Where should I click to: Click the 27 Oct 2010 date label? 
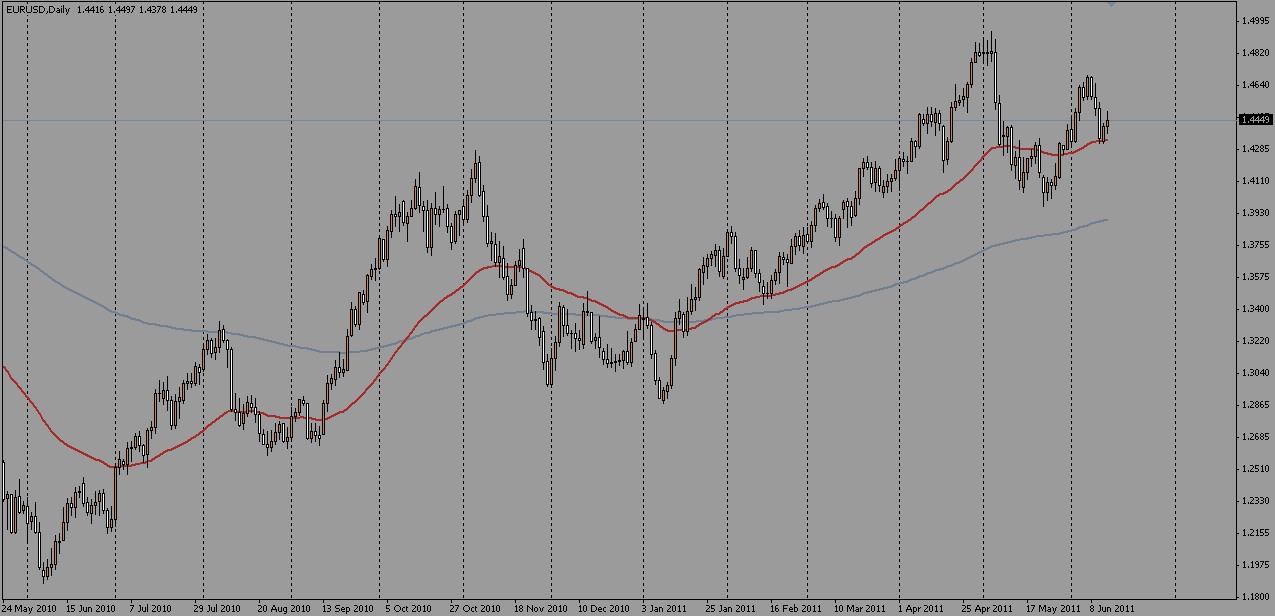click(473, 608)
